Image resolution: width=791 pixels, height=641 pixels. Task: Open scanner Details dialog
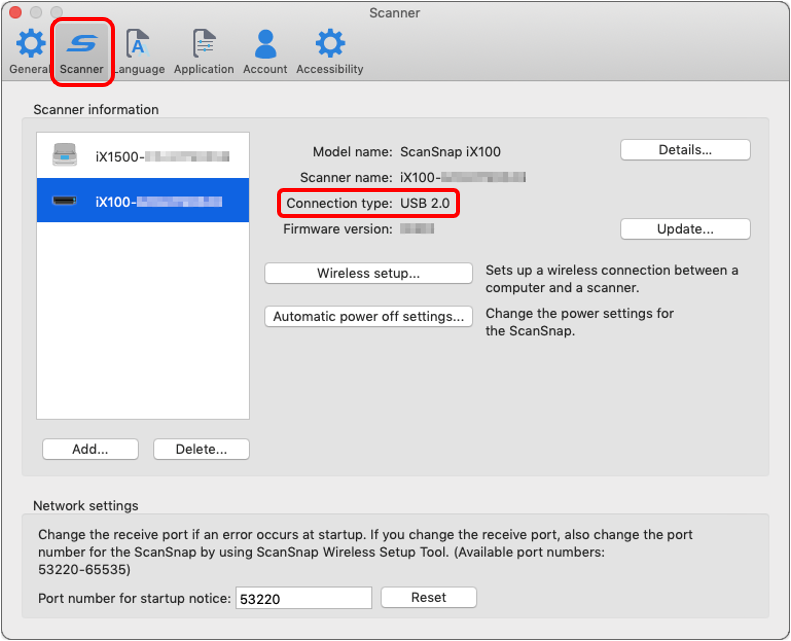pos(685,150)
